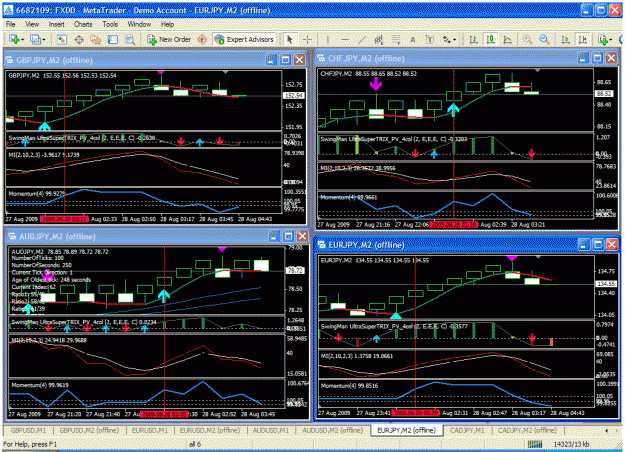This screenshot has height=452, width=625.
Task: Show the Market Watch window icon
Action: (x=61, y=39)
